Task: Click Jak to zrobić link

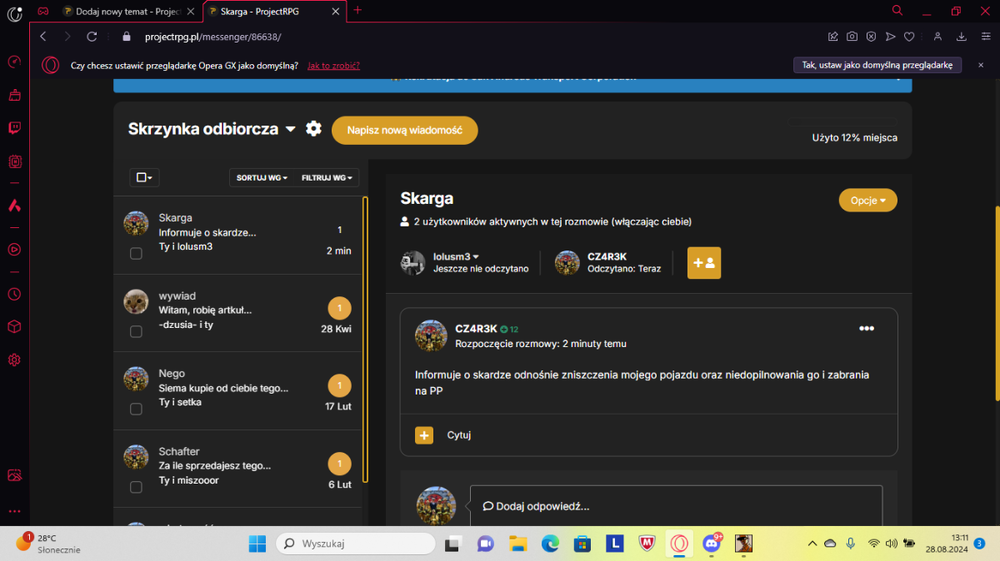Action: (334, 66)
